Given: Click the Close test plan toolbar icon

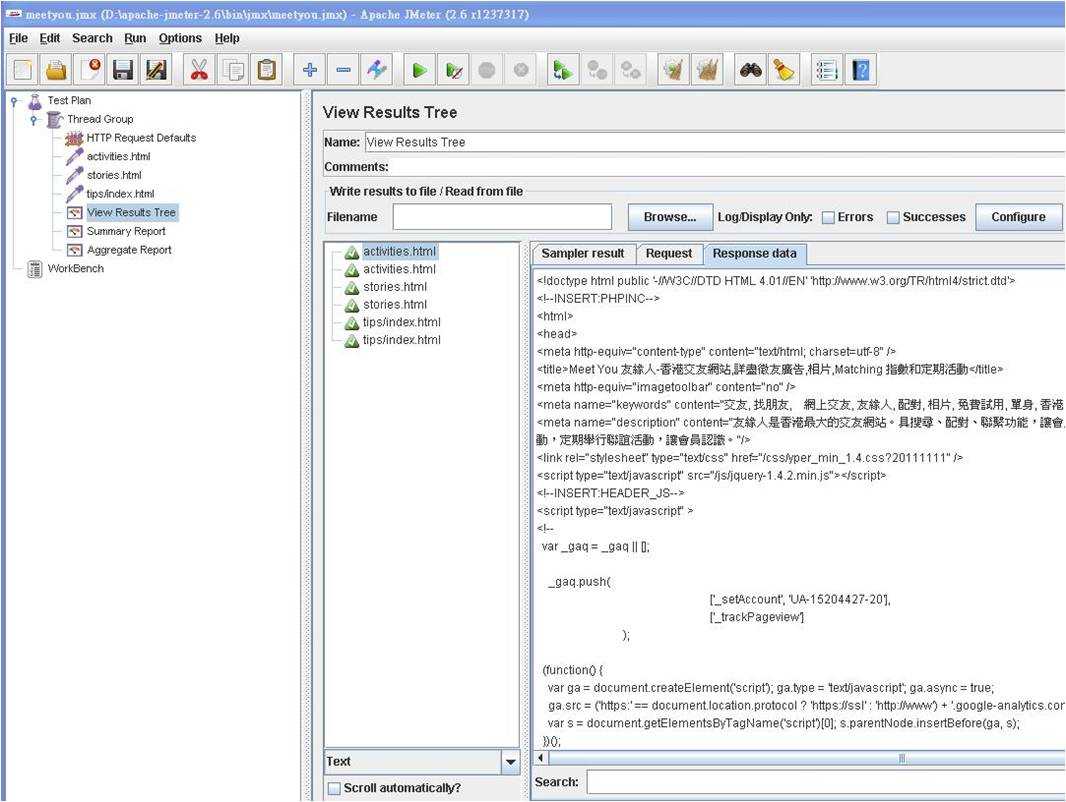Looking at the screenshot, I should click(90, 70).
